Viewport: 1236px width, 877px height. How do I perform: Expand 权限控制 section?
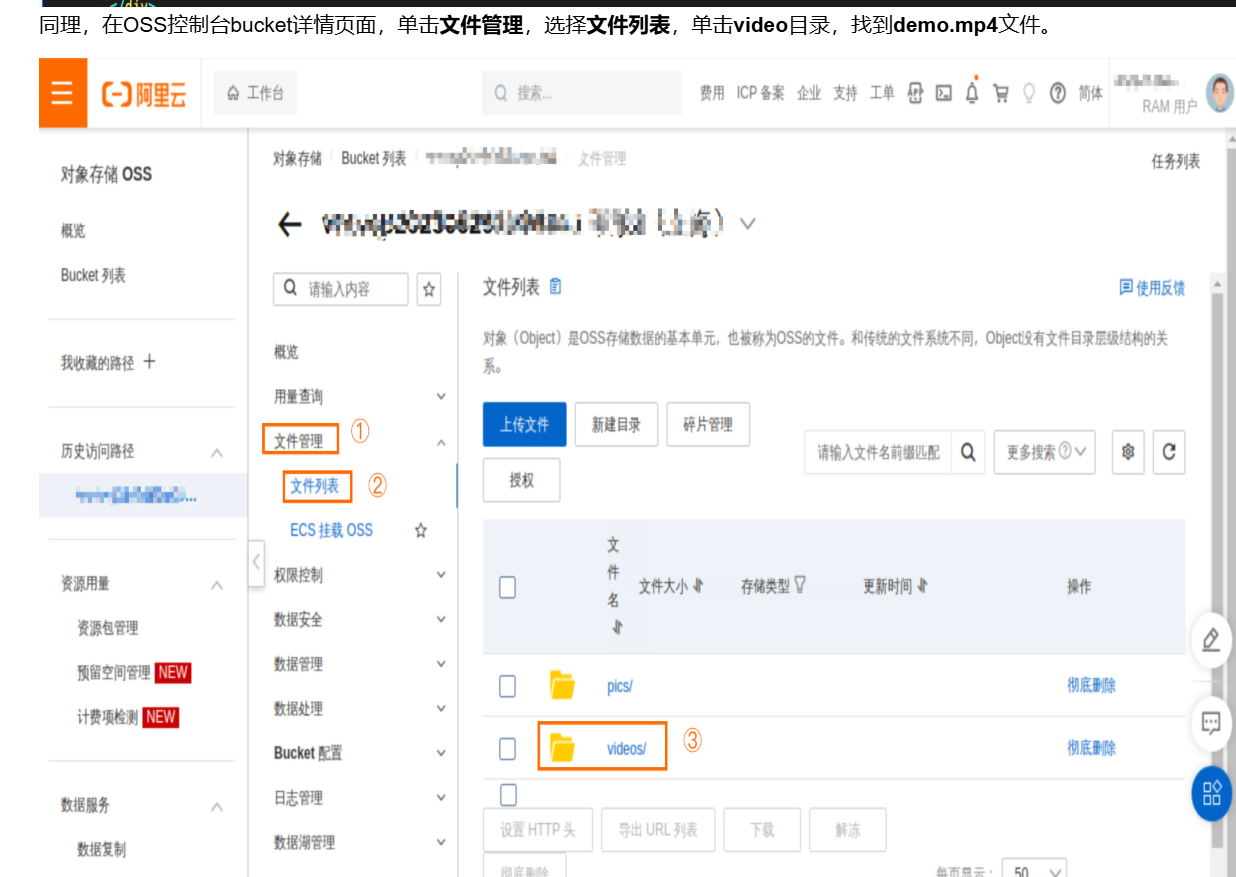coord(441,575)
